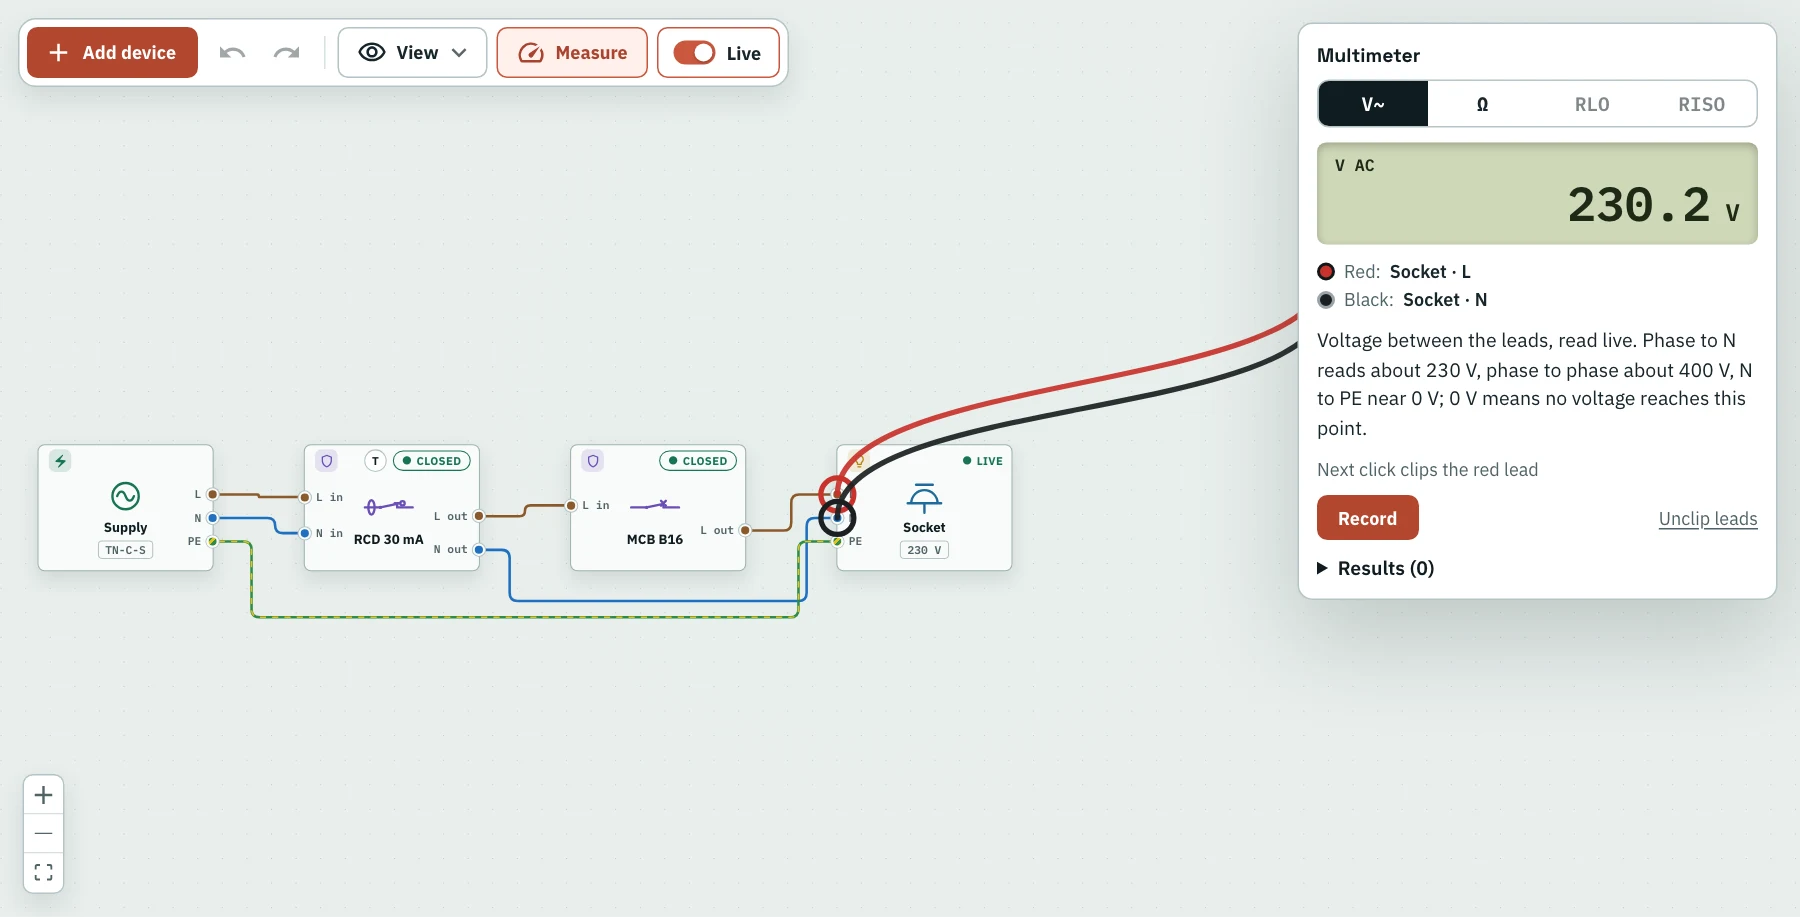The width and height of the screenshot is (1800, 917).
Task: Click the RCD switch symbol
Action: pyautogui.click(x=388, y=506)
